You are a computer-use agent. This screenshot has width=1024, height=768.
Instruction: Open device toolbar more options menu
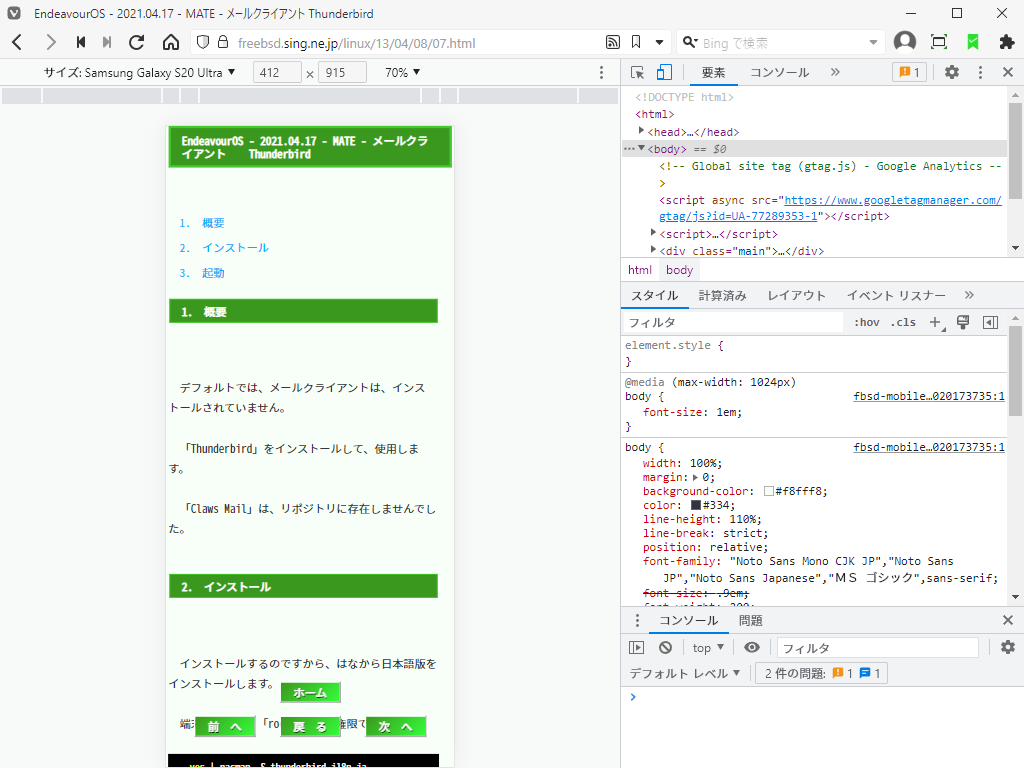601,72
